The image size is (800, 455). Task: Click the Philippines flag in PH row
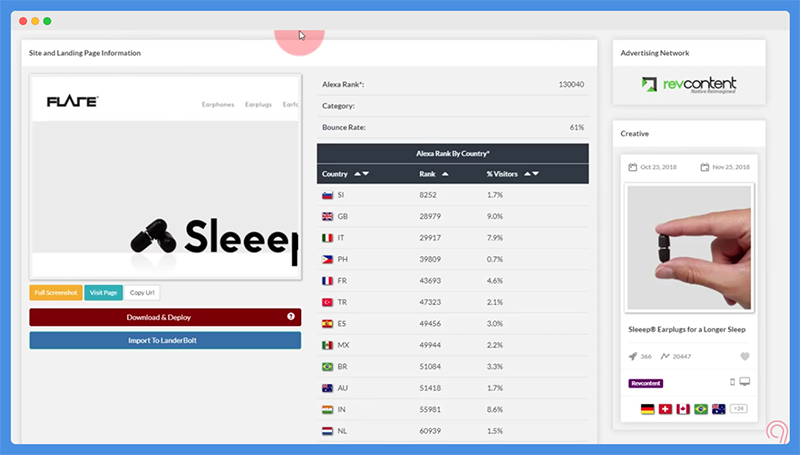[x=328, y=260]
